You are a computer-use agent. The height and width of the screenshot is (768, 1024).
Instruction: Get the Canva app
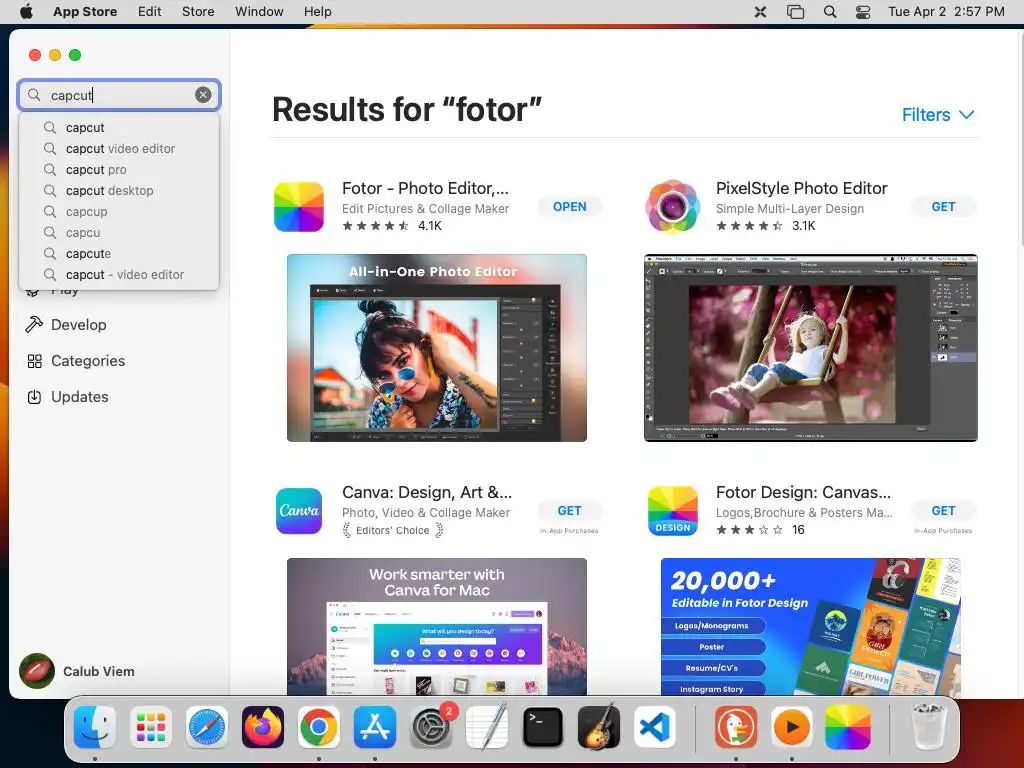569,511
